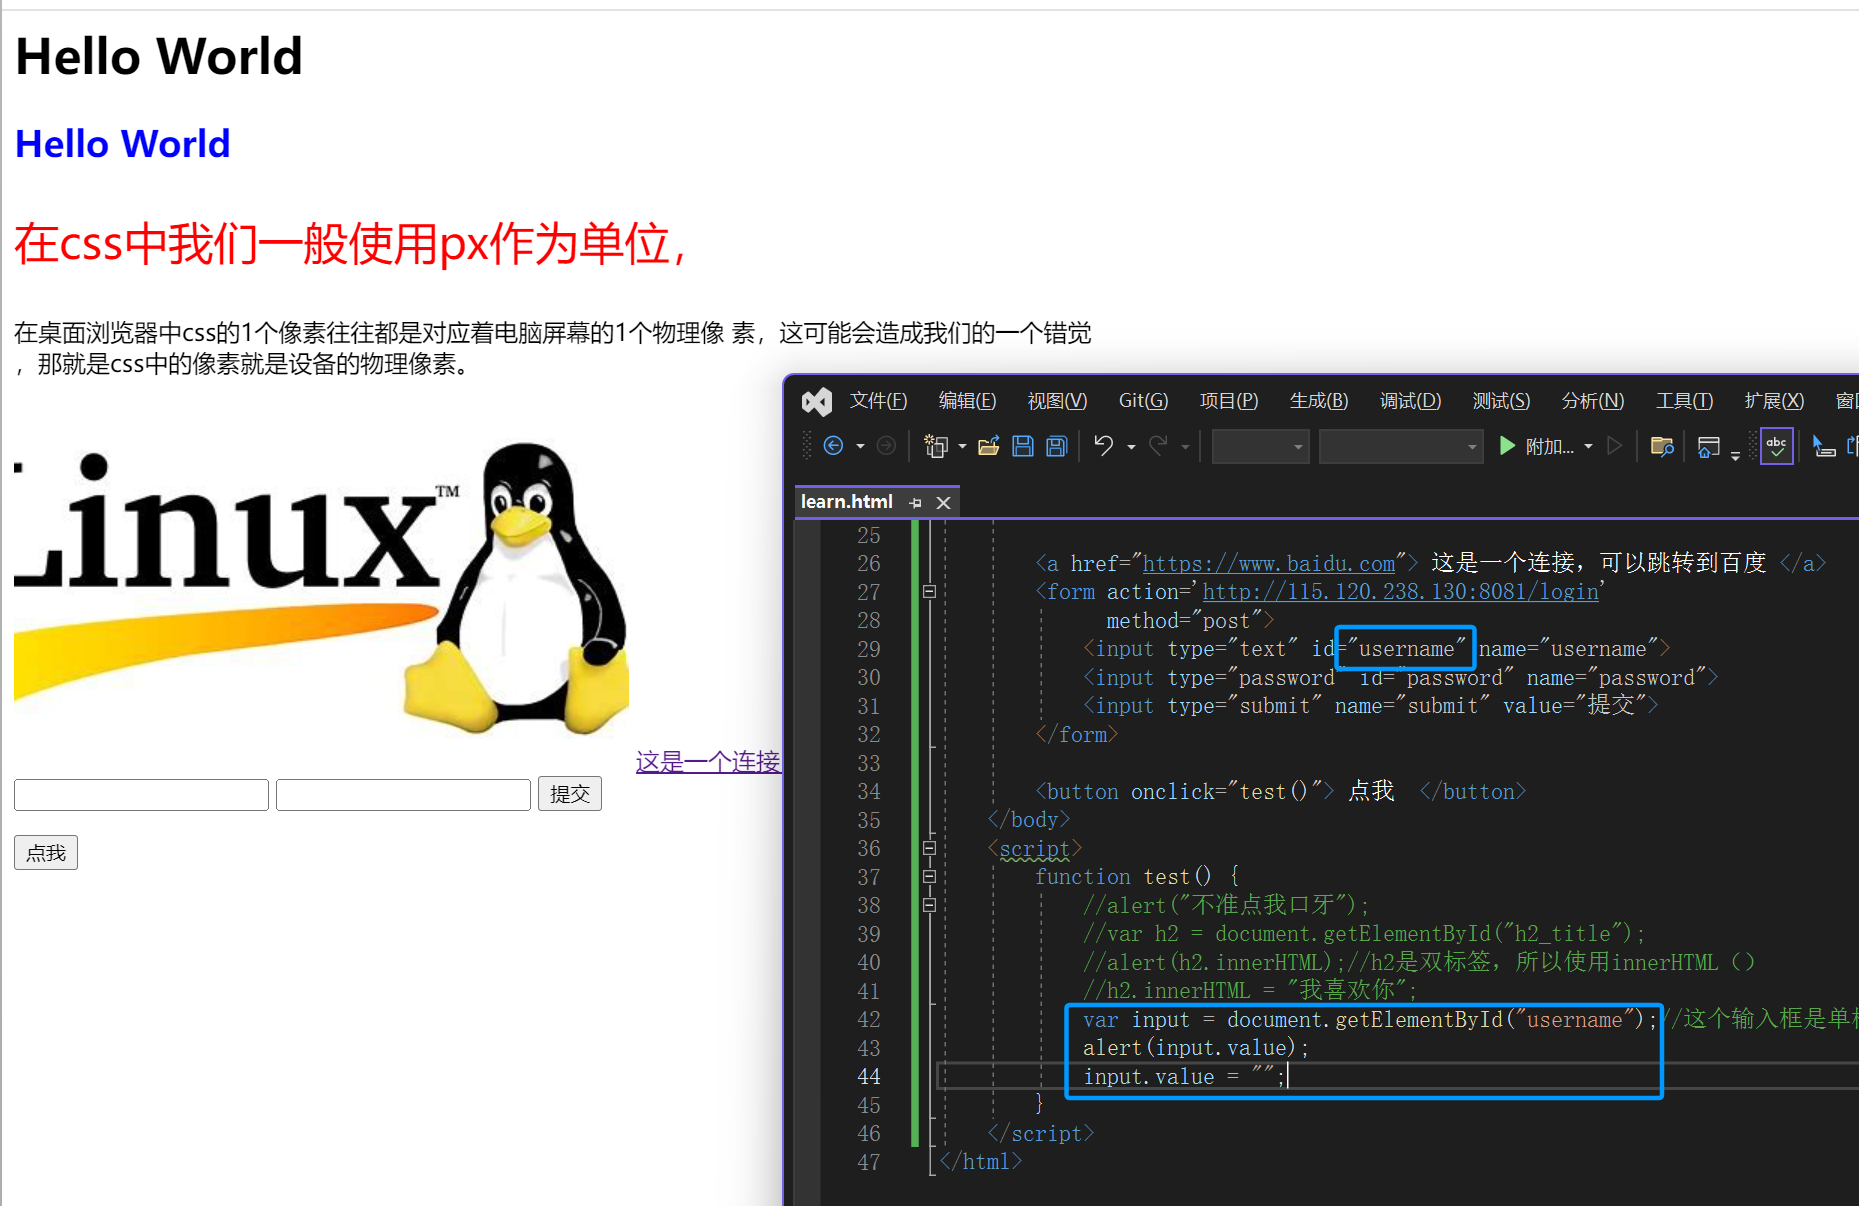Click the 提交 submit button on webpage
The height and width of the screenshot is (1206, 1859).
coord(570,794)
